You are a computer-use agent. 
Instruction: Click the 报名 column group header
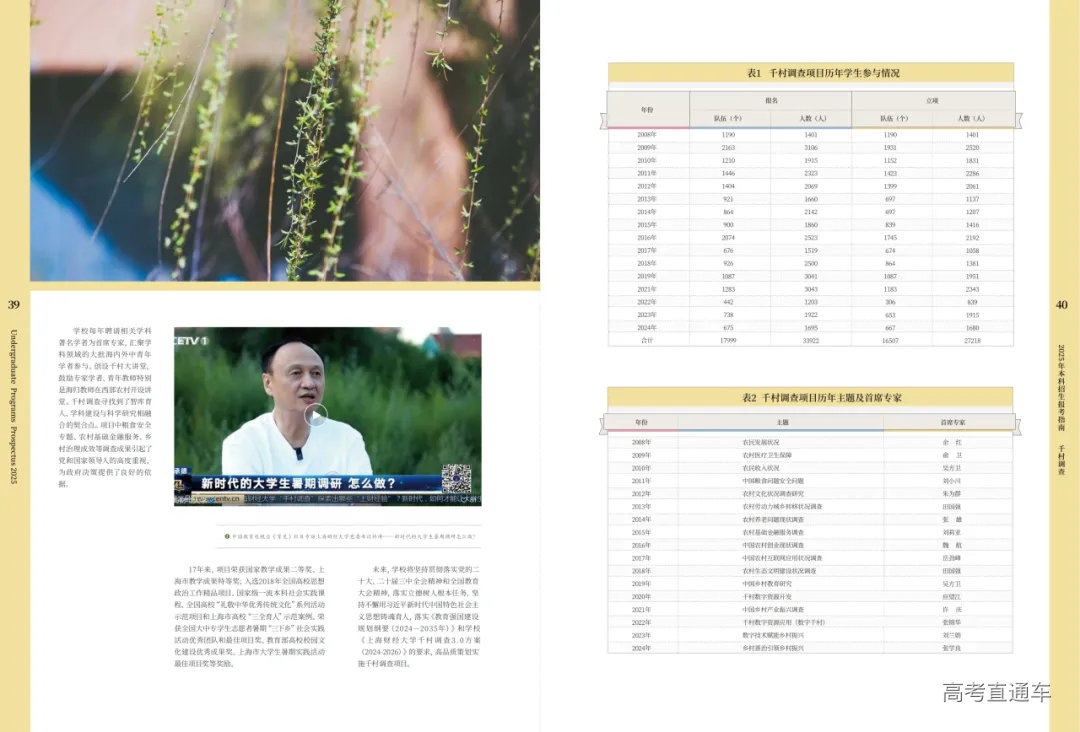(771, 100)
